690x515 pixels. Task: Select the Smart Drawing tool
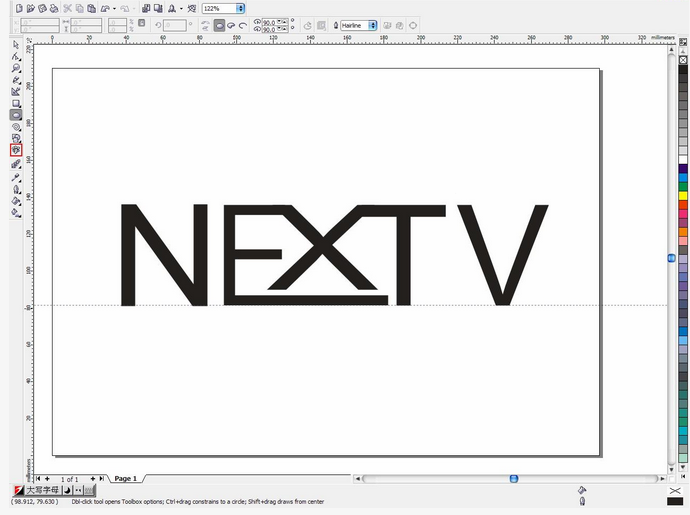point(16,92)
